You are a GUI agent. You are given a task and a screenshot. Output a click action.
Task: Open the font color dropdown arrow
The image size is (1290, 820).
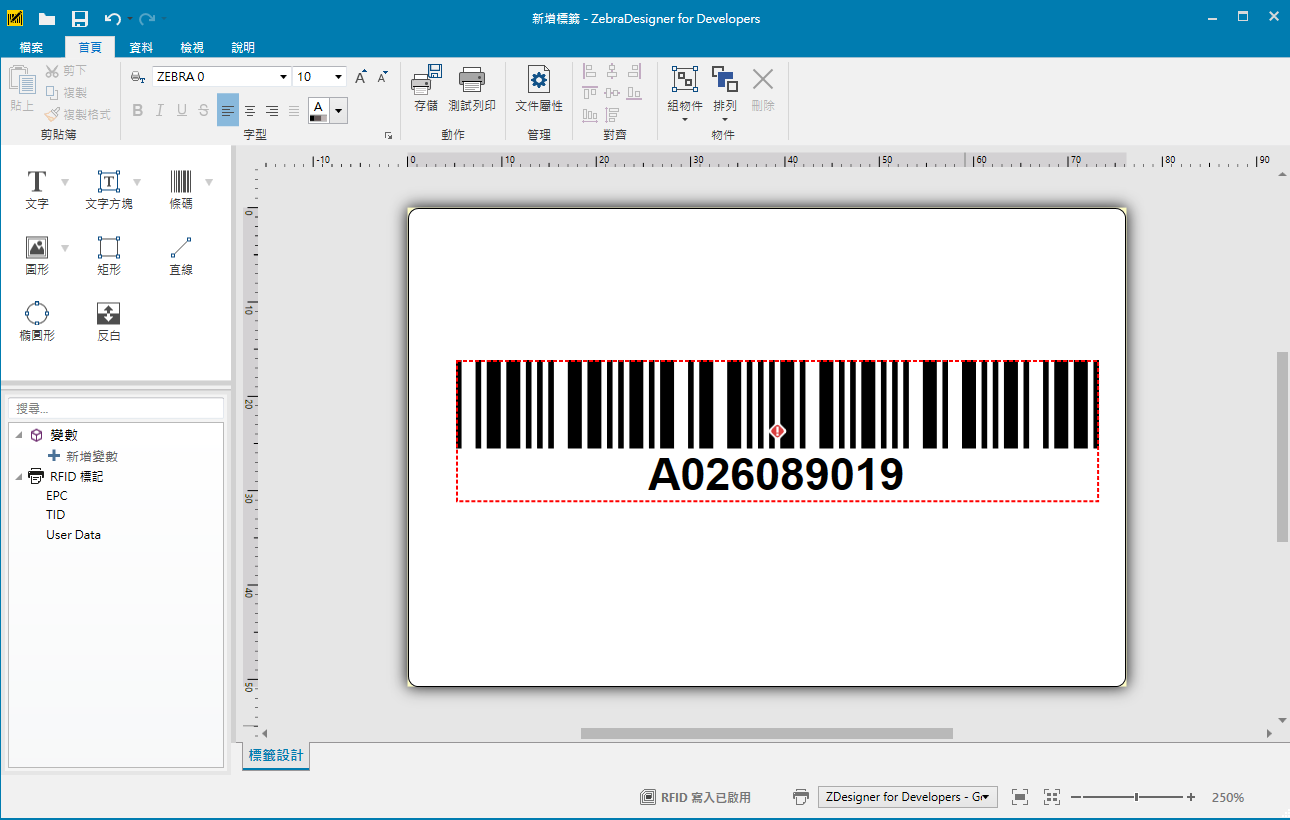coord(339,110)
